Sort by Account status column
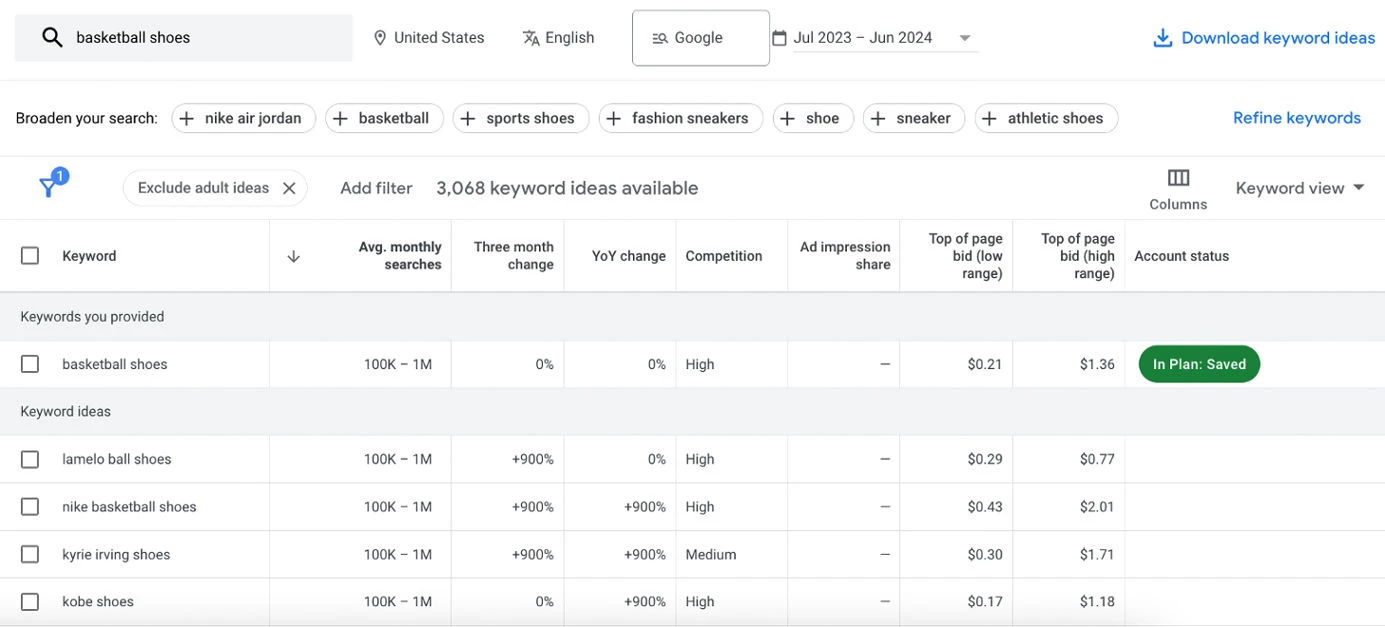Screen dimensions: 1385x627 pos(1181,256)
